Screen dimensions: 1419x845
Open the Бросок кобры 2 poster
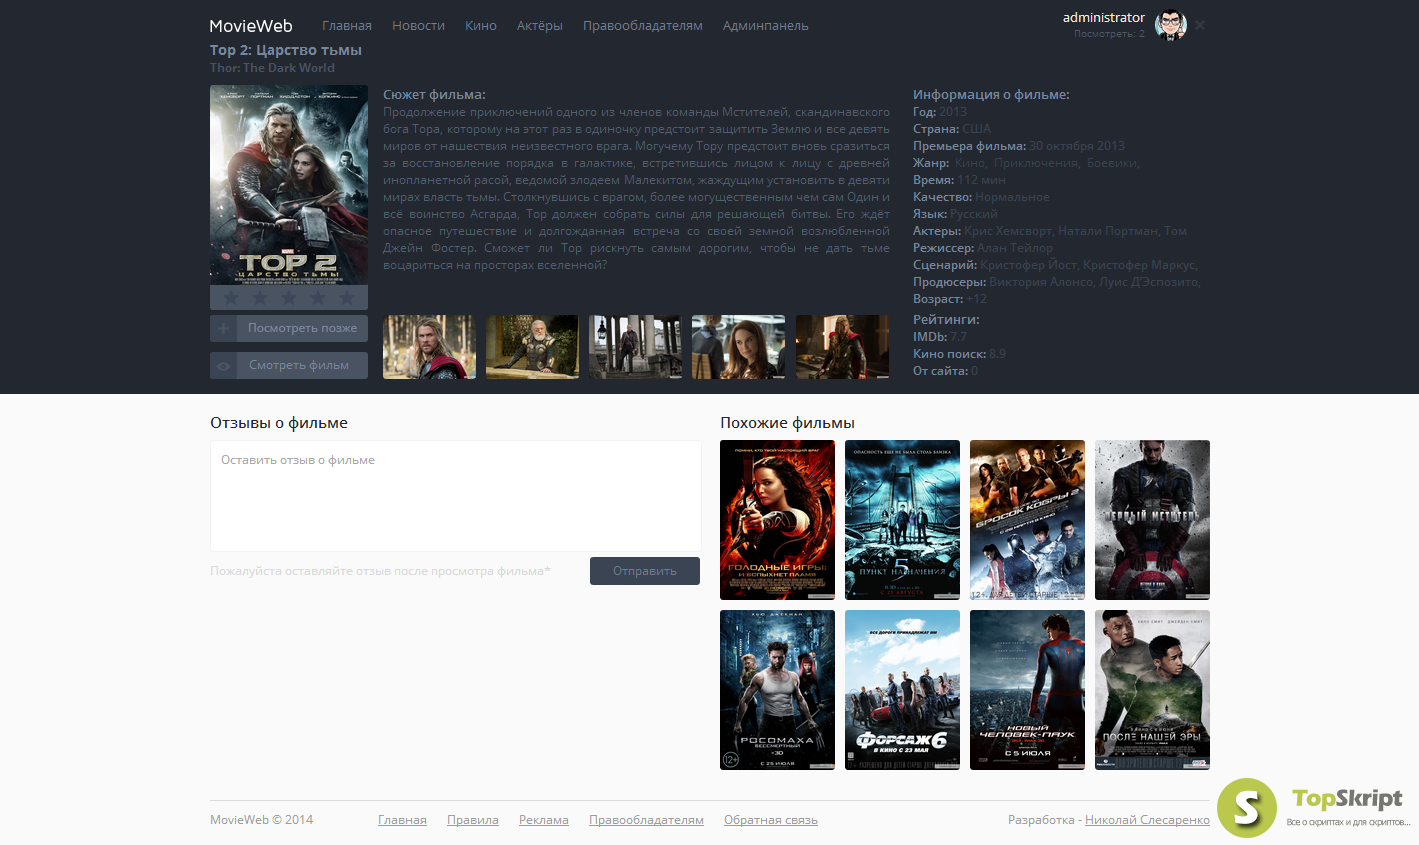click(1027, 520)
